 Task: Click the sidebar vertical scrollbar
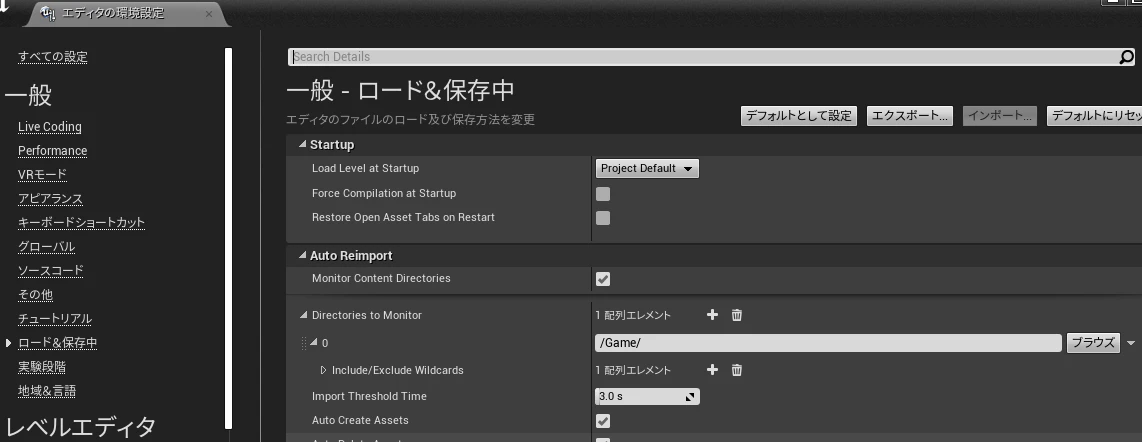(x=229, y=238)
